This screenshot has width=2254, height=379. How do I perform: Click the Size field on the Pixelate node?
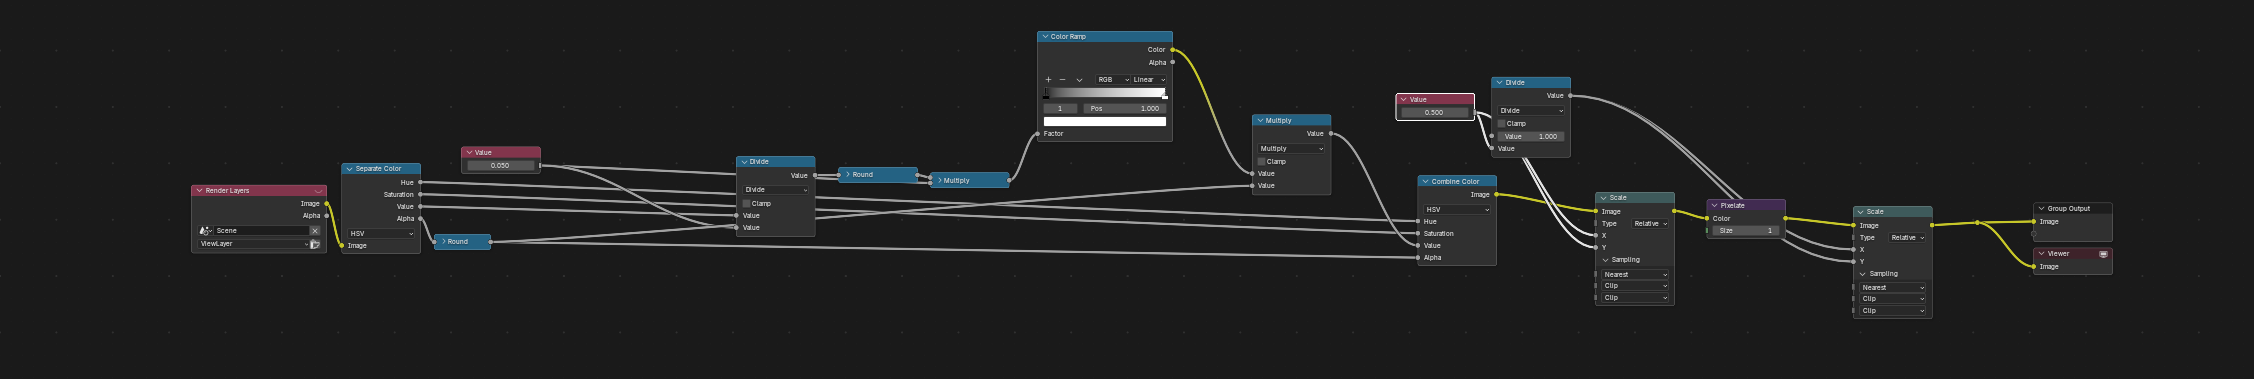click(1745, 231)
